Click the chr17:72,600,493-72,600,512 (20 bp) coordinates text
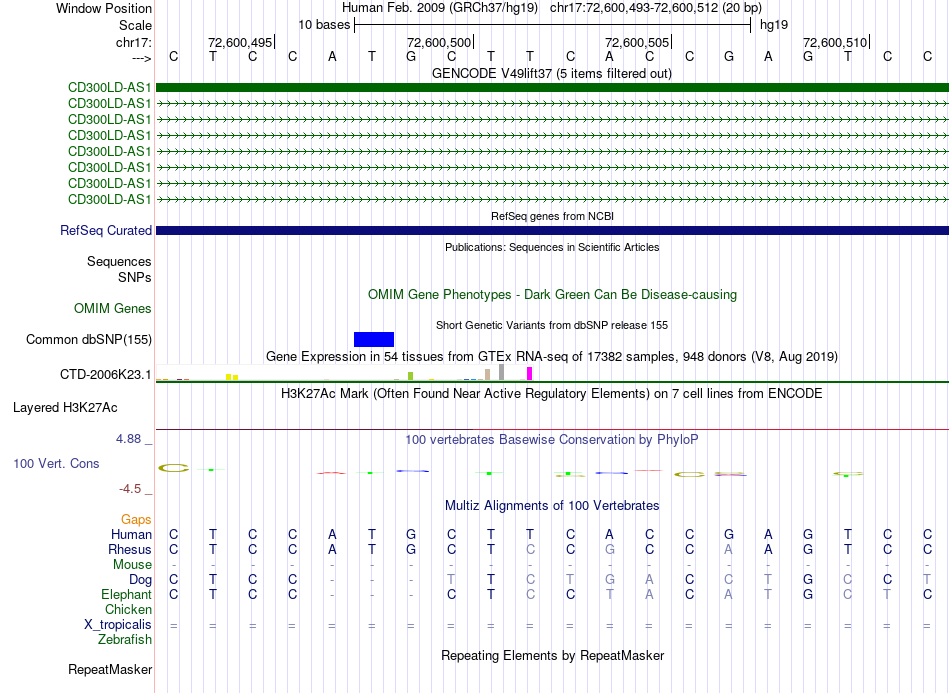Image resolution: width=950 pixels, height=693 pixels. pos(656,8)
